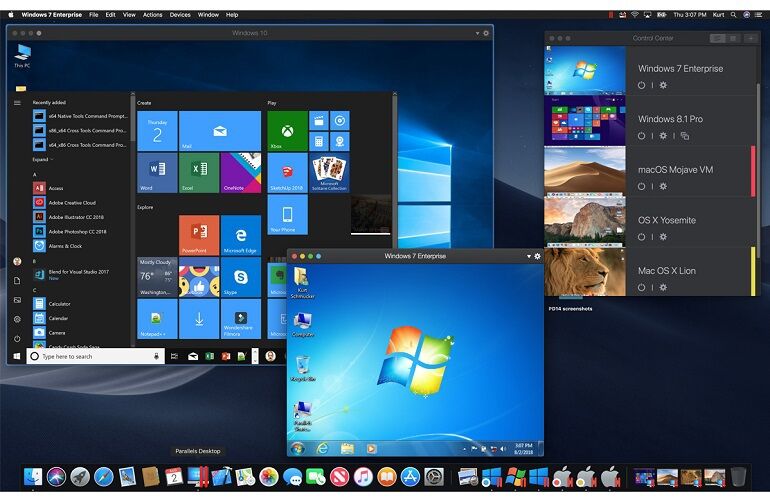Click the Type here to search field
This screenshot has width=770, height=504.
pos(96,356)
